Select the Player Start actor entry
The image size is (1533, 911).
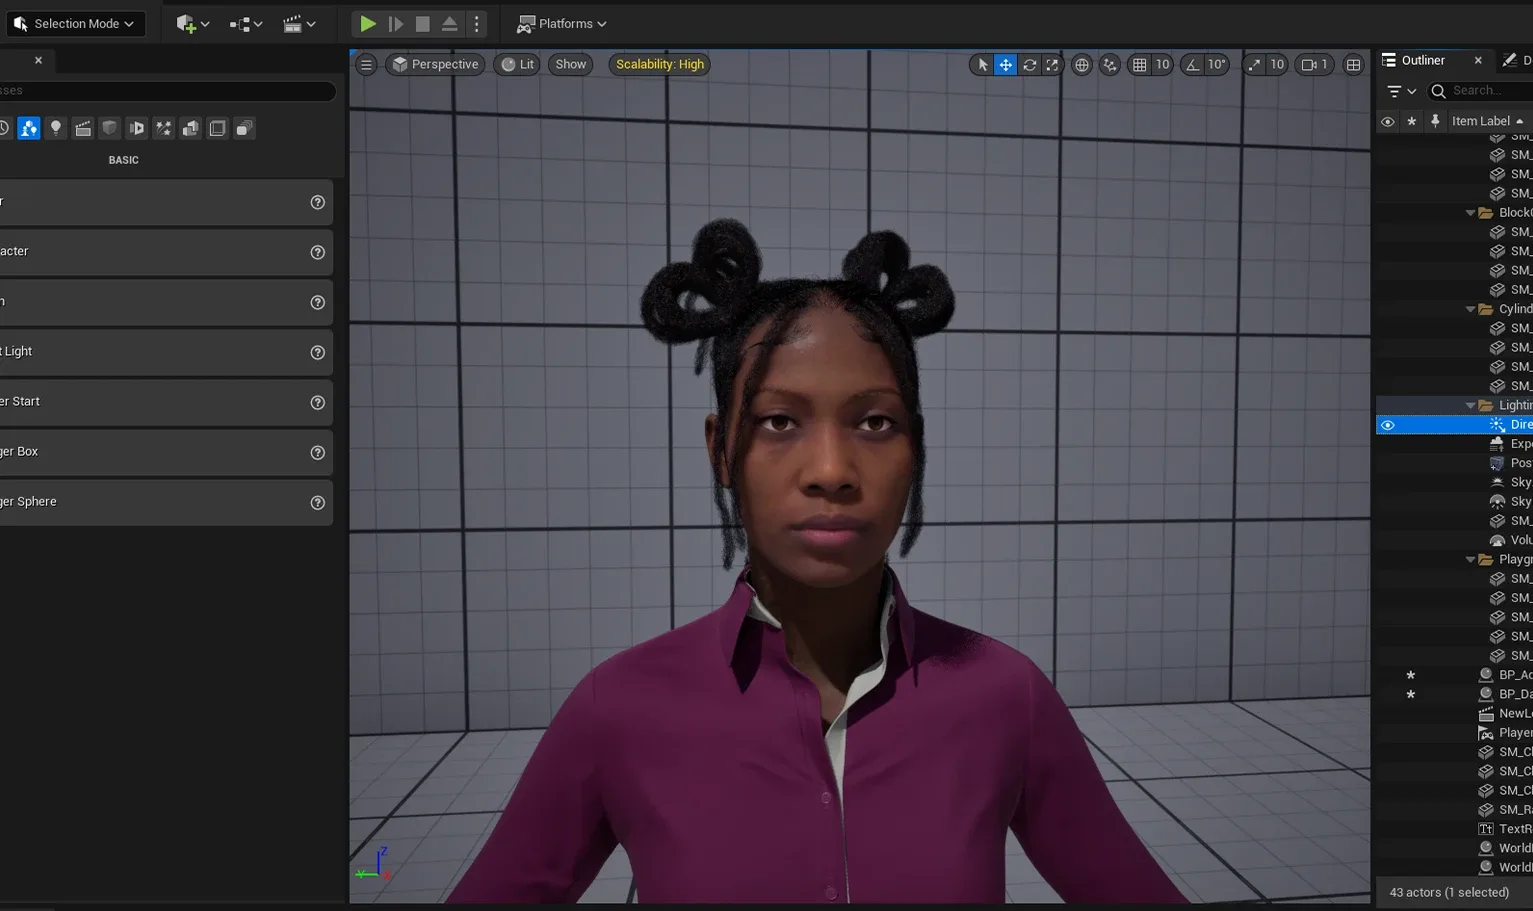(x=165, y=402)
